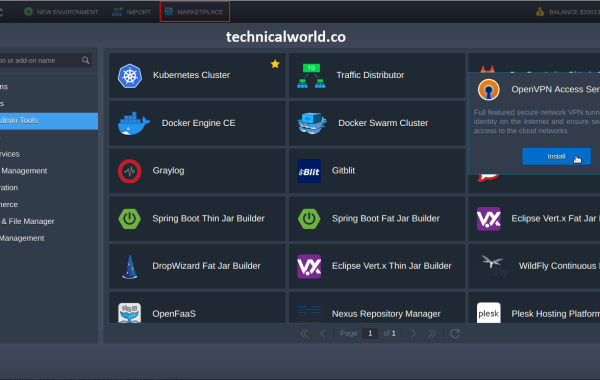The width and height of the screenshot is (600, 380).
Task: Install the OpenVPN Access Server
Action: 556,157
